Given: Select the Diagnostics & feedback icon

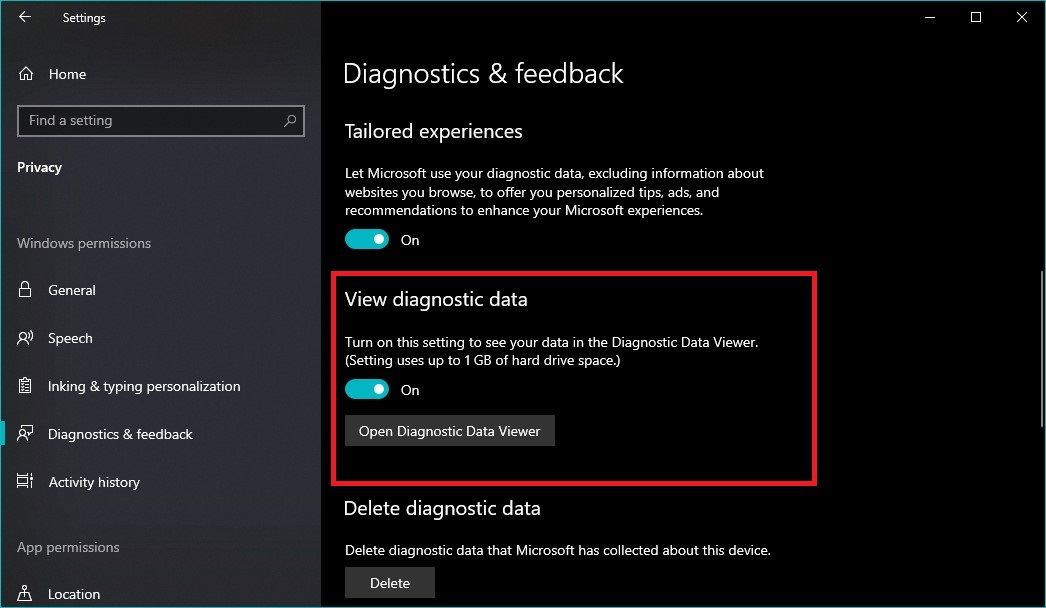Looking at the screenshot, I should tap(27, 434).
